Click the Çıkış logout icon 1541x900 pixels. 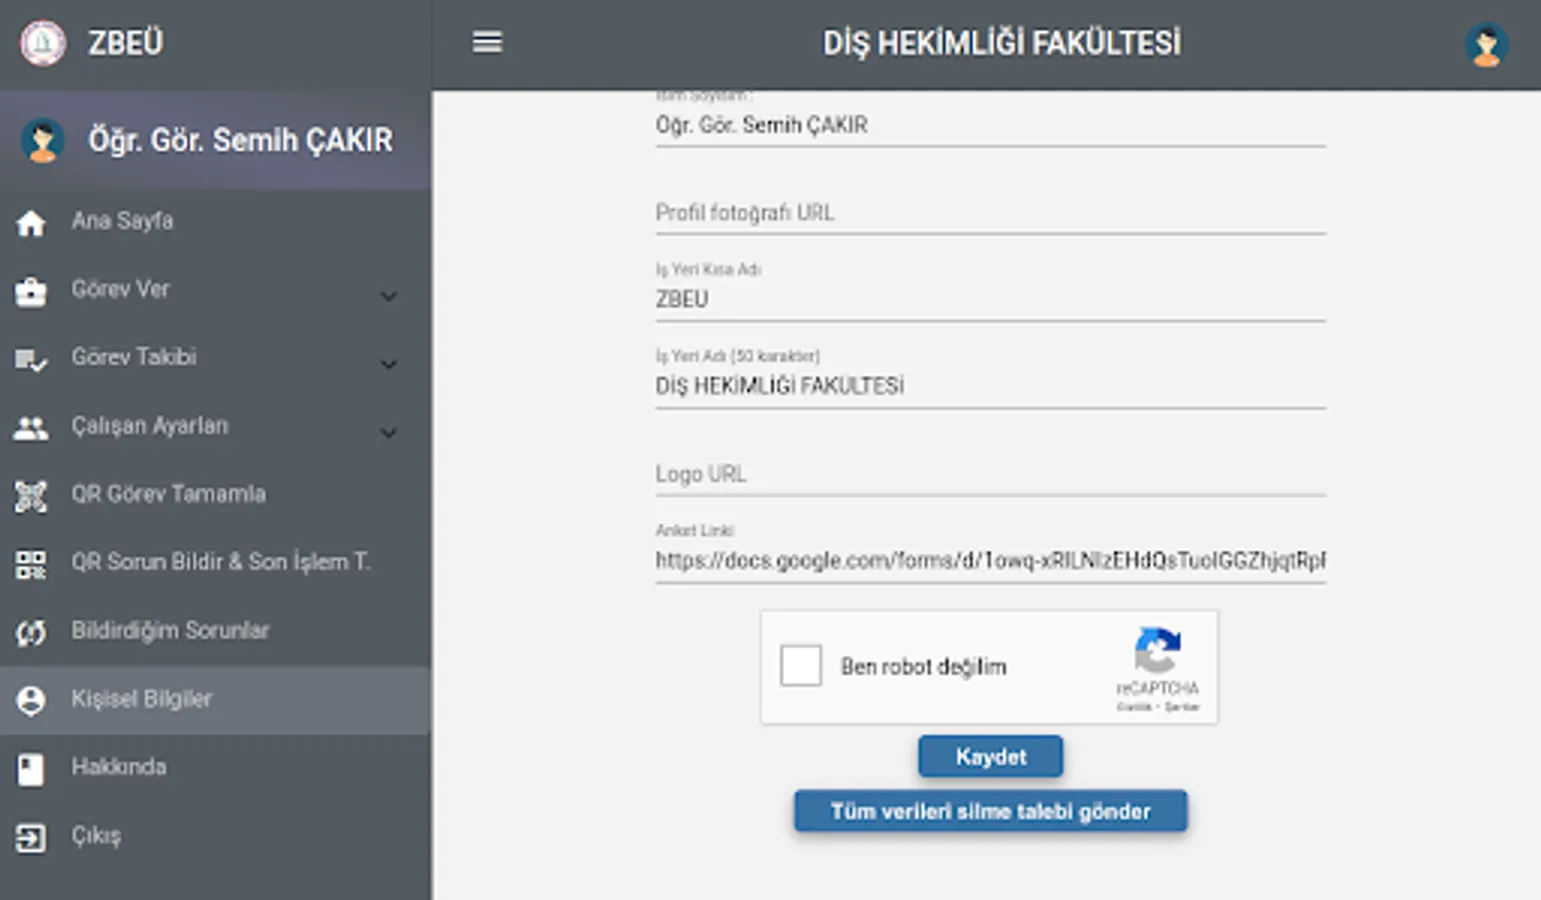pyautogui.click(x=31, y=837)
